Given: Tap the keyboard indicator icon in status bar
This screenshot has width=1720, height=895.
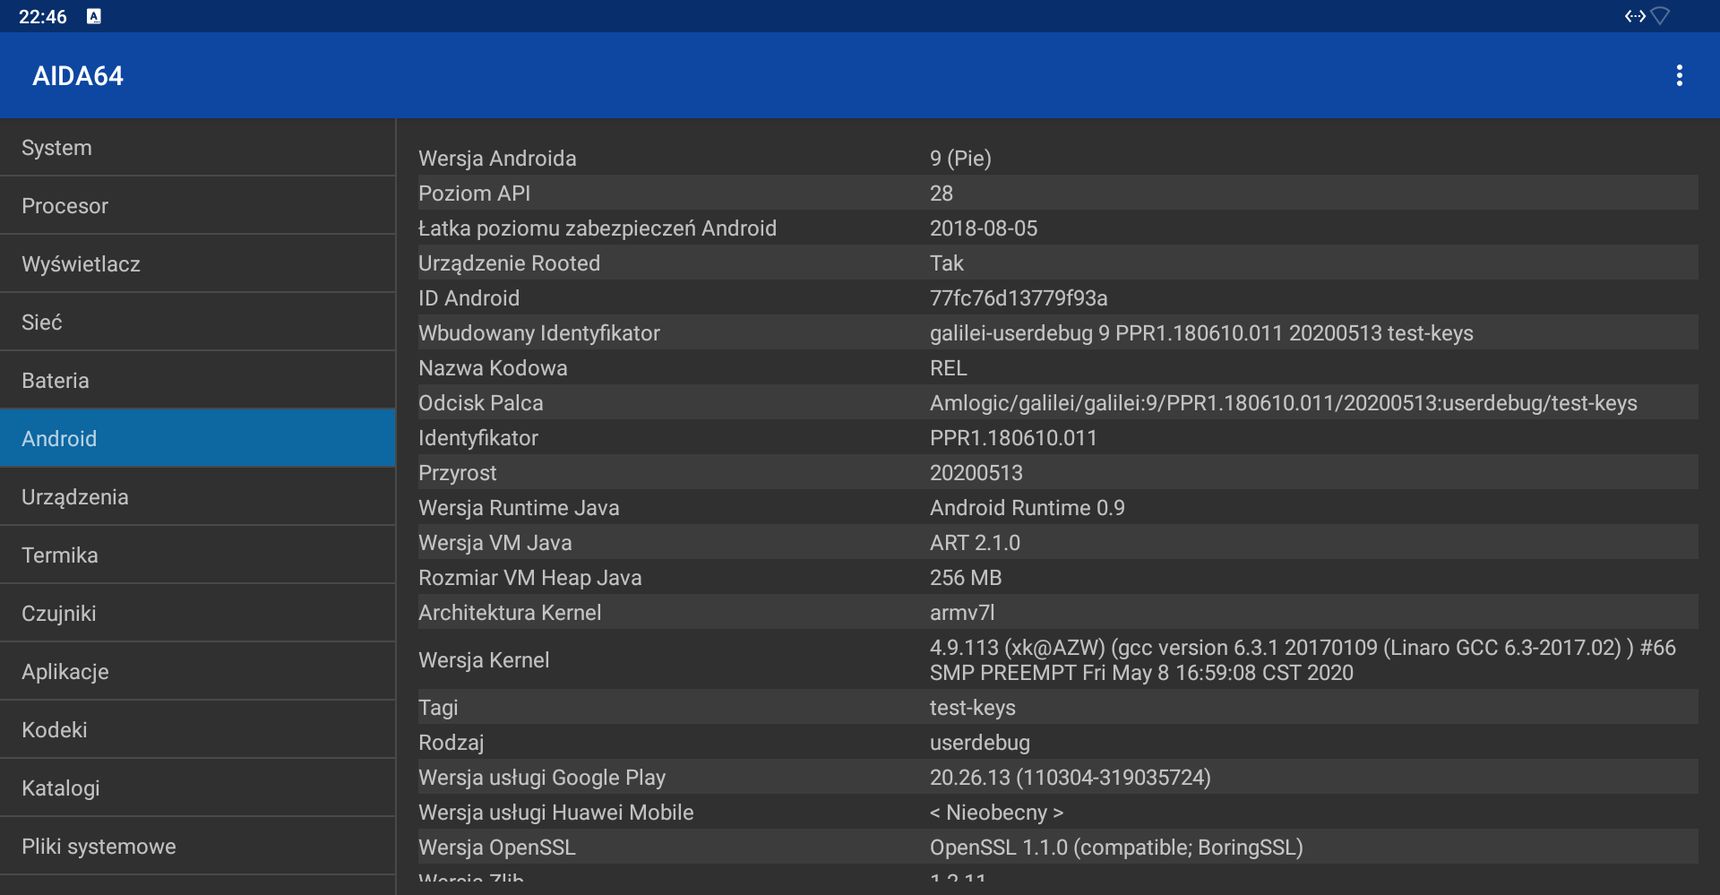Looking at the screenshot, I should point(94,16).
